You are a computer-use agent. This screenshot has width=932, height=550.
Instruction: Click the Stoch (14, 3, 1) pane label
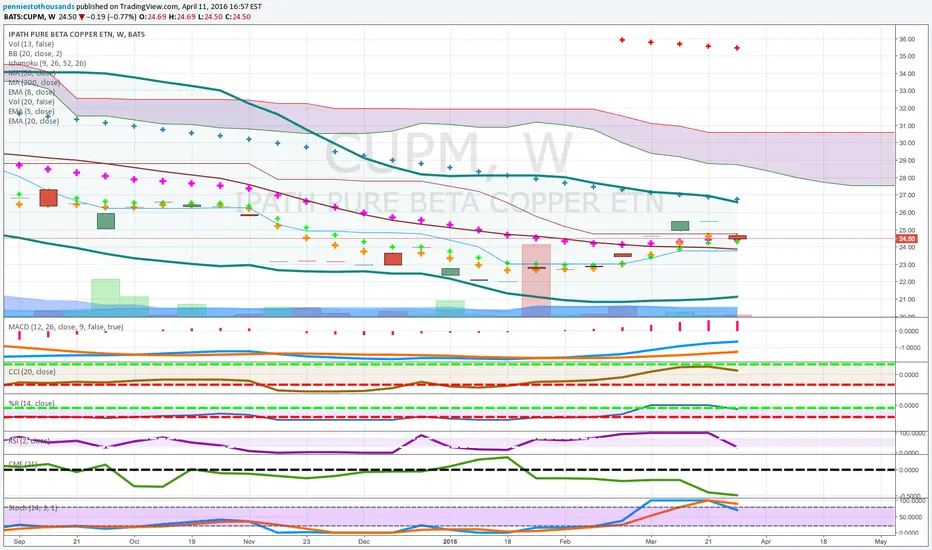coord(33,508)
